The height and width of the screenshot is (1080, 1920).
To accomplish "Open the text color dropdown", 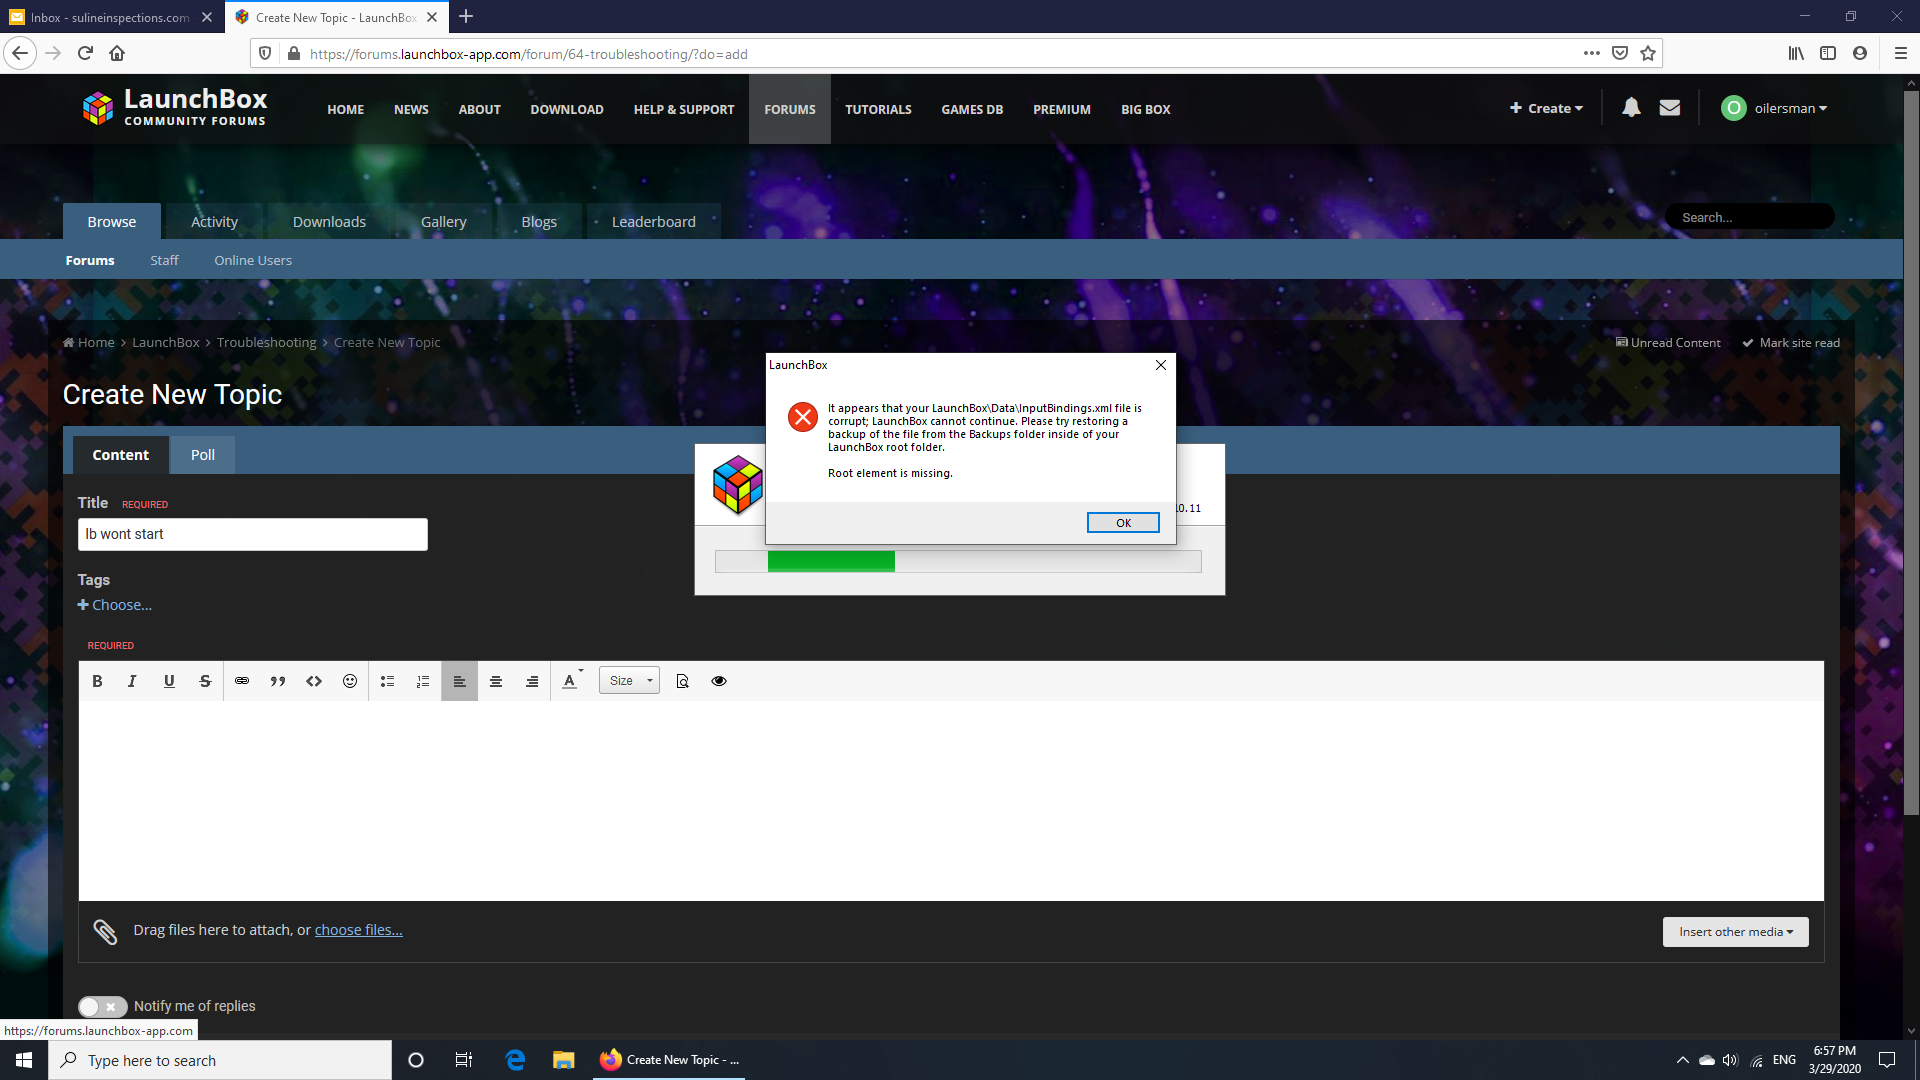I will [x=572, y=681].
